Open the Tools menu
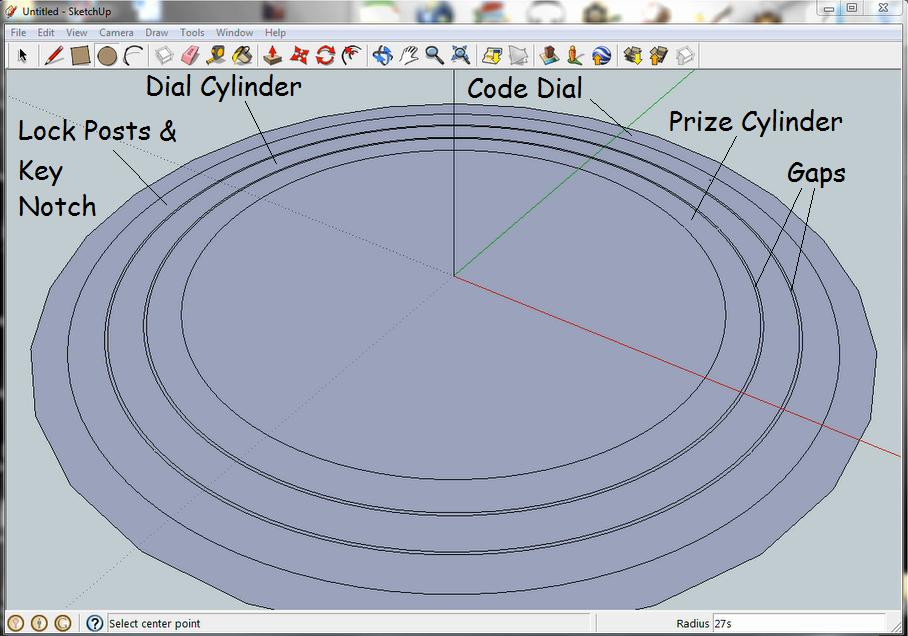 click(192, 32)
